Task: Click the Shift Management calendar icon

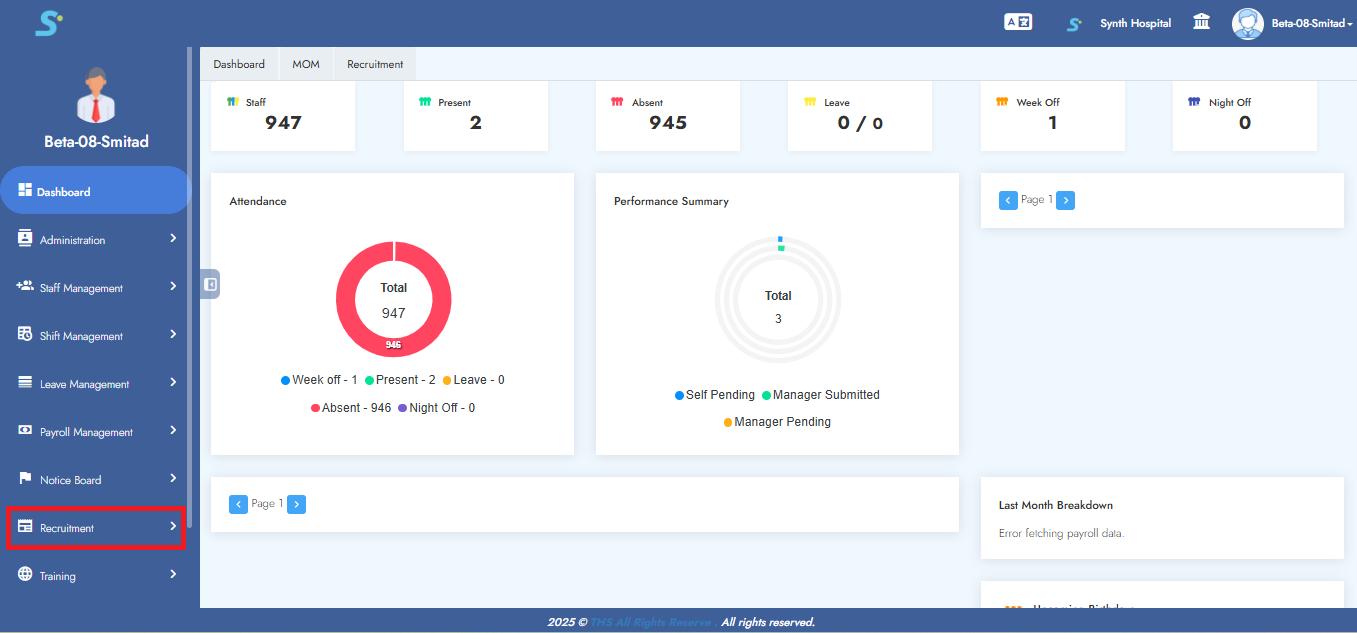Action: 25,335
